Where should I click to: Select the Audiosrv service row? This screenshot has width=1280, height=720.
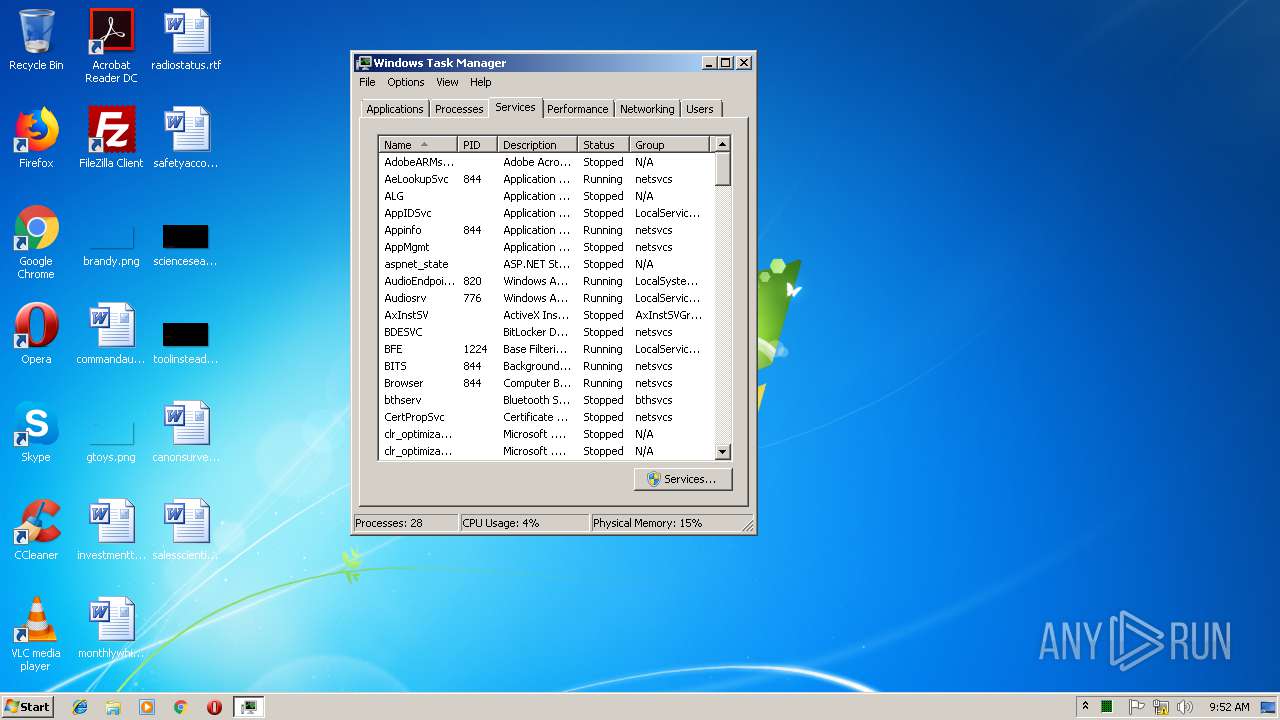[x=547, y=298]
